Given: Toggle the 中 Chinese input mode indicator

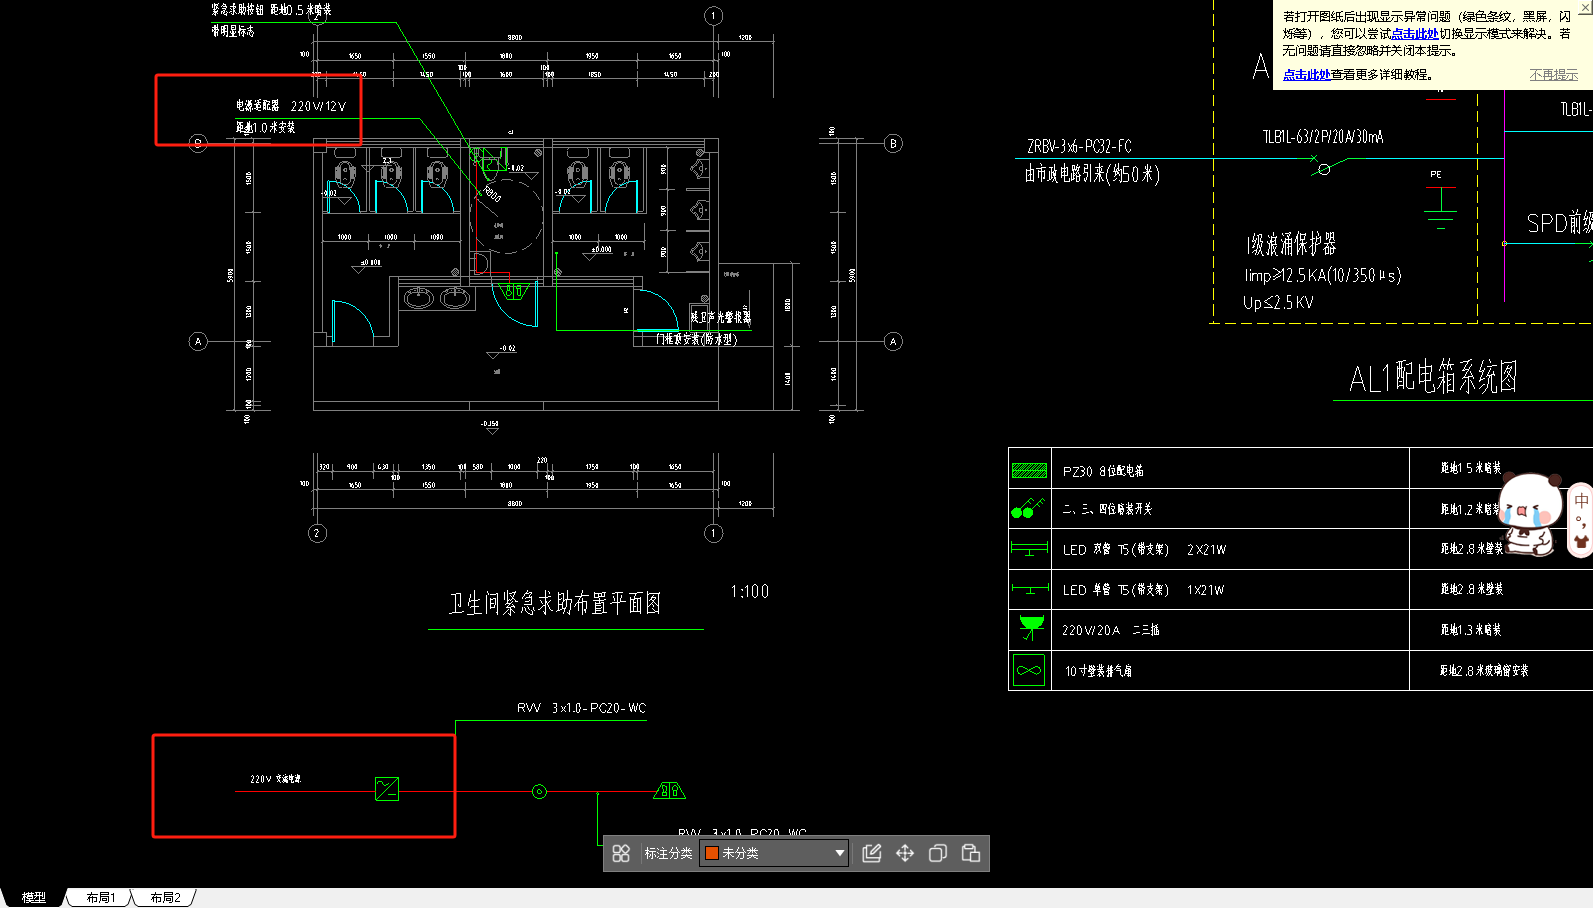Looking at the screenshot, I should click(x=1581, y=500).
